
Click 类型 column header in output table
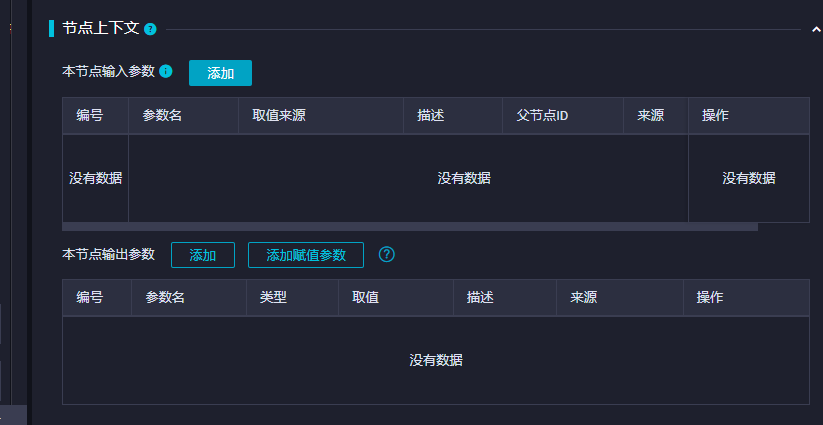273,298
